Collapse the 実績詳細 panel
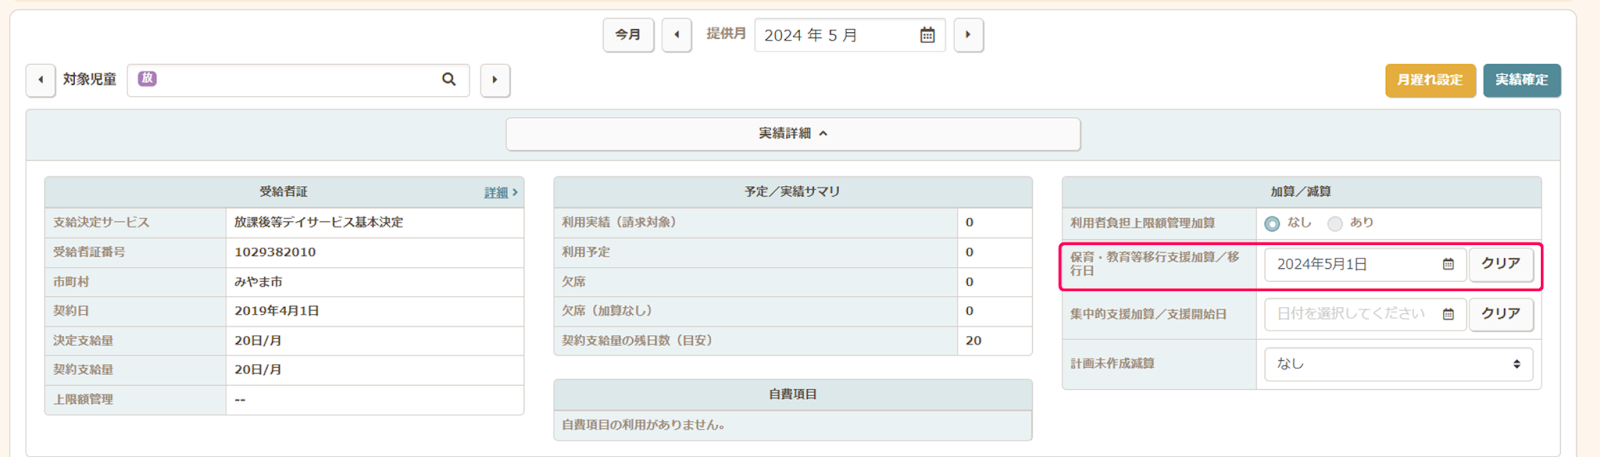The height and width of the screenshot is (457, 1600). point(792,134)
